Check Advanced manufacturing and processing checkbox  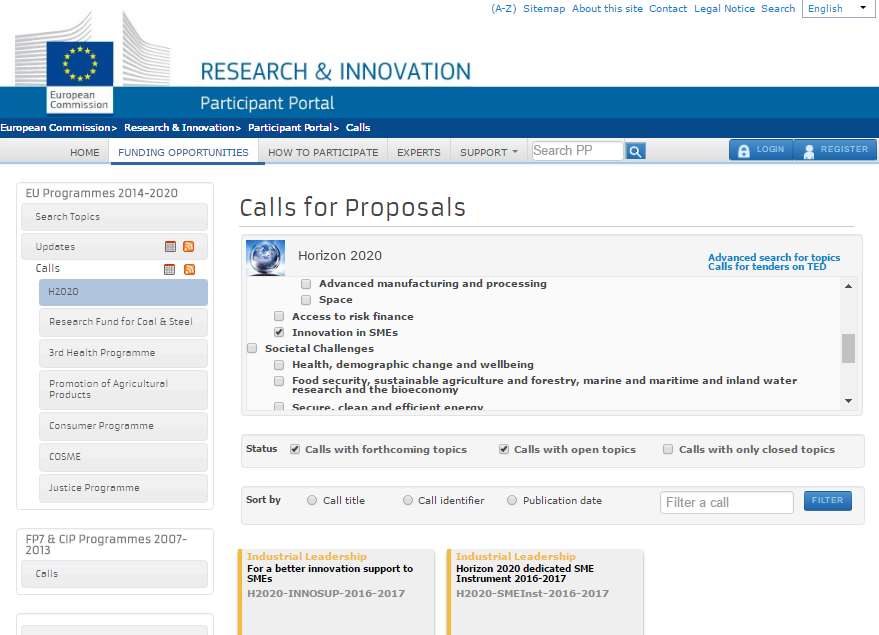coord(306,284)
